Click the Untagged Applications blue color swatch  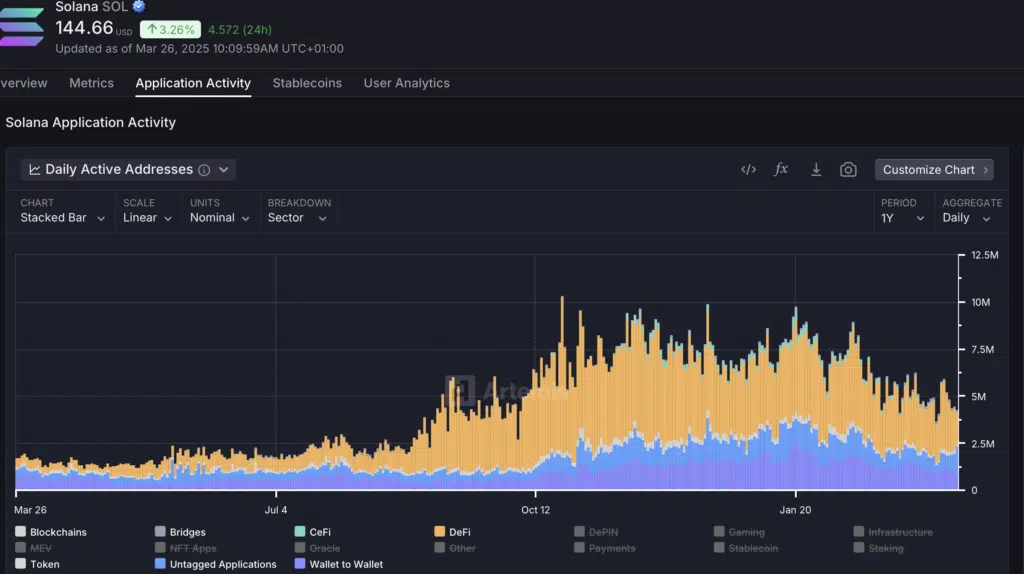point(160,564)
